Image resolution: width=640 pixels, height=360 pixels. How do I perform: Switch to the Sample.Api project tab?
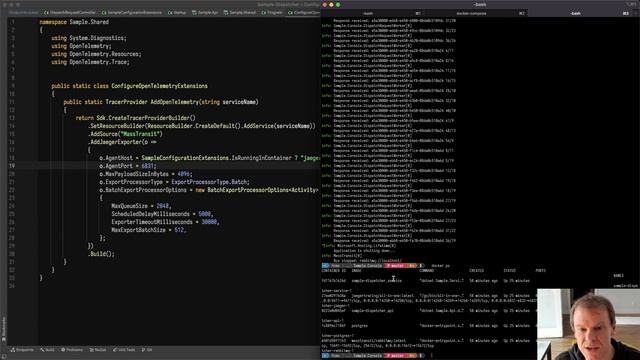pyautogui.click(x=205, y=13)
